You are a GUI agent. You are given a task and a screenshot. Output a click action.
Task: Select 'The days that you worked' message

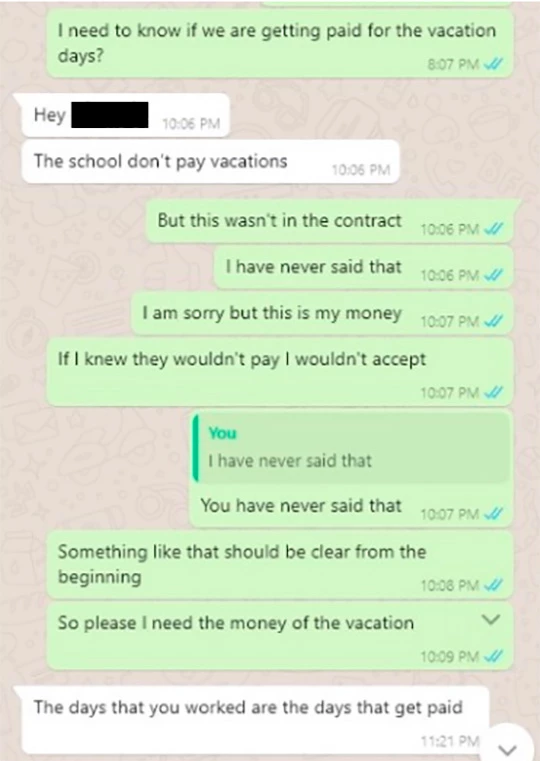pos(255,721)
